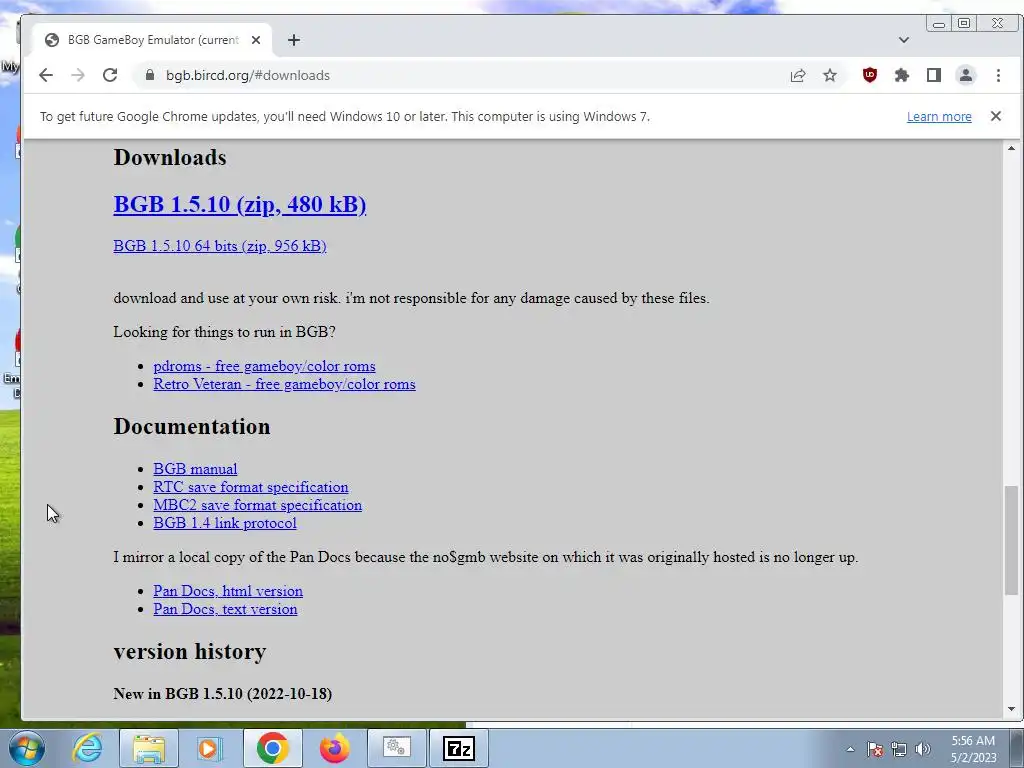Click the page scroll down arrow
Viewport: 1024px width, 768px height.
click(x=1011, y=709)
